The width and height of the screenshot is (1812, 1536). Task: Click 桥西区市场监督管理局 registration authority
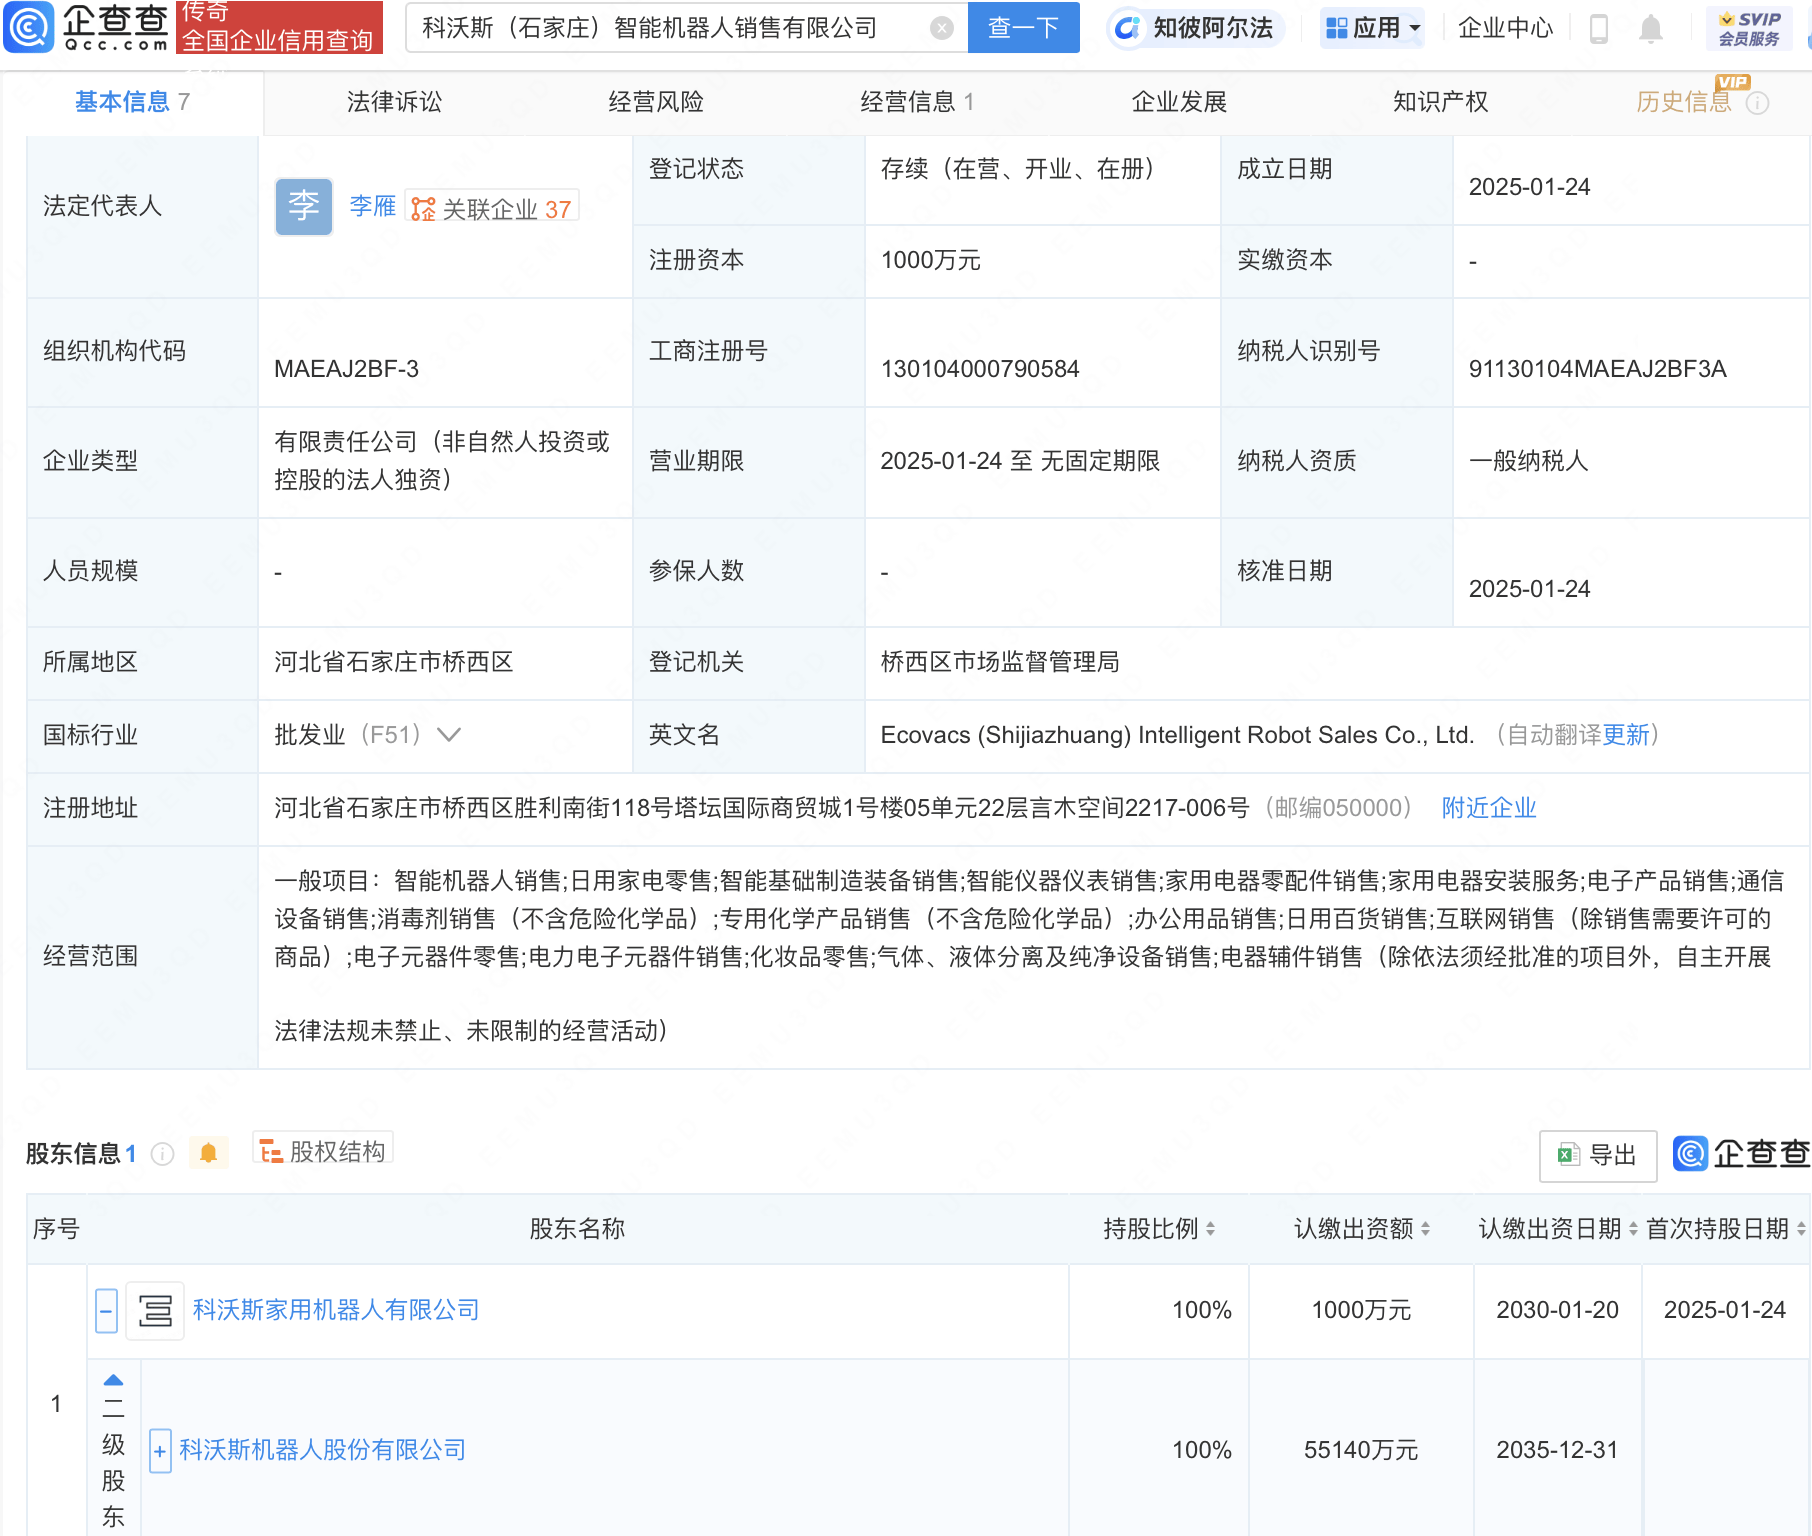[x=1000, y=662]
